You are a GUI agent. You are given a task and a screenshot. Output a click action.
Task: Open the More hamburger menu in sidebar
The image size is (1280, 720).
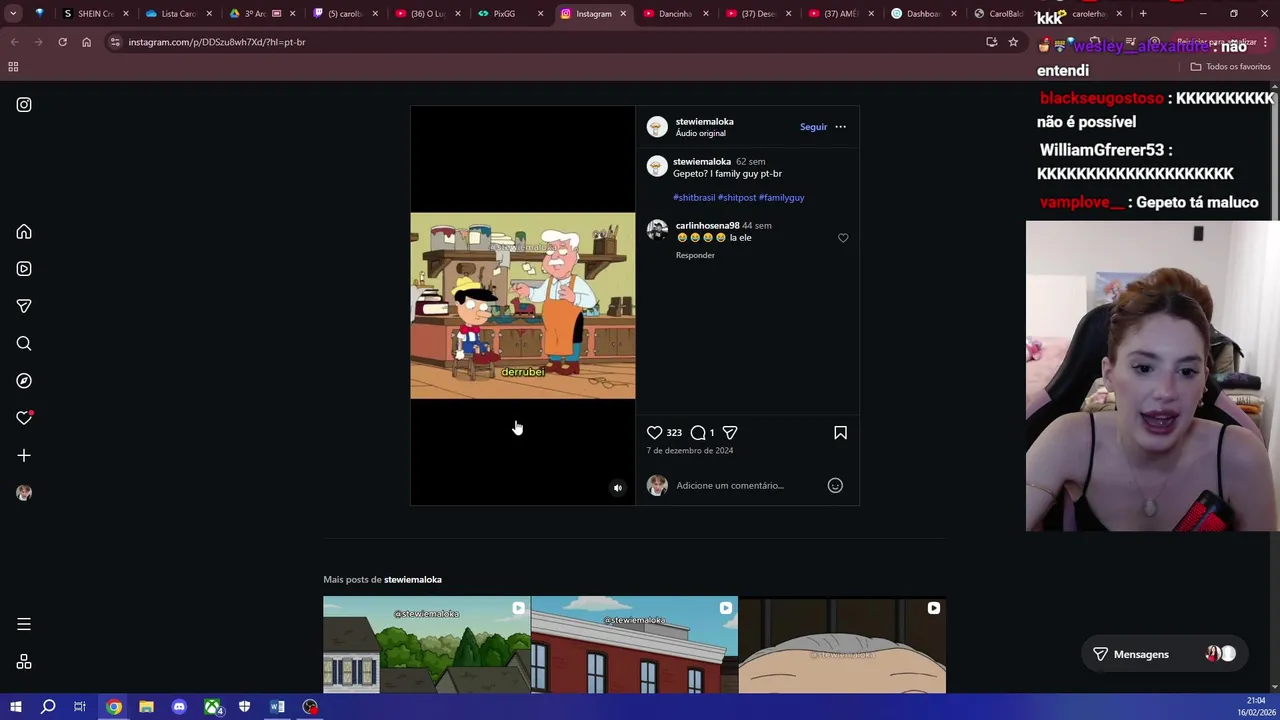click(24, 624)
